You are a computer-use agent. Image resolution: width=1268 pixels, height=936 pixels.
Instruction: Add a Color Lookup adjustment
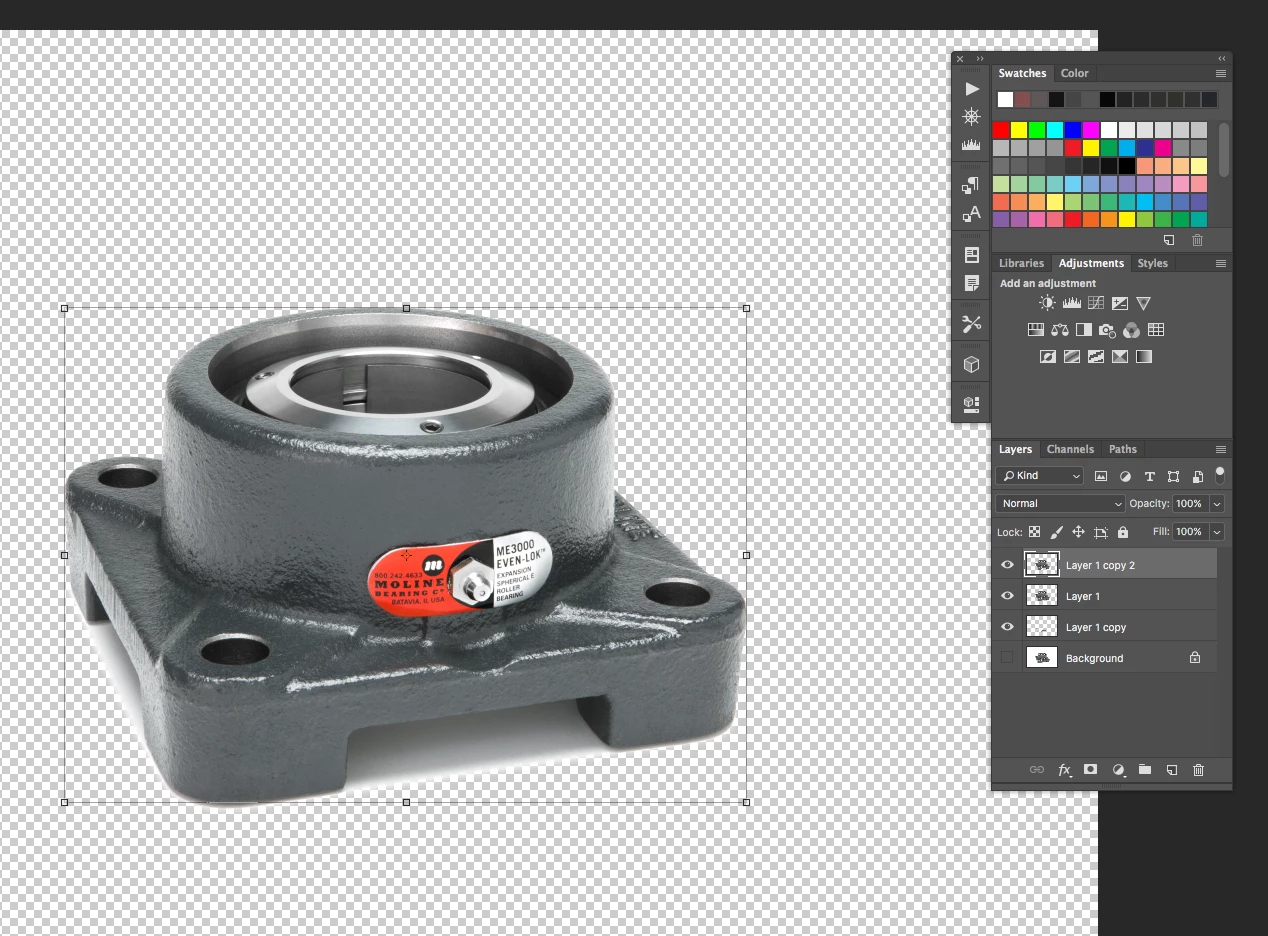[1156, 330]
